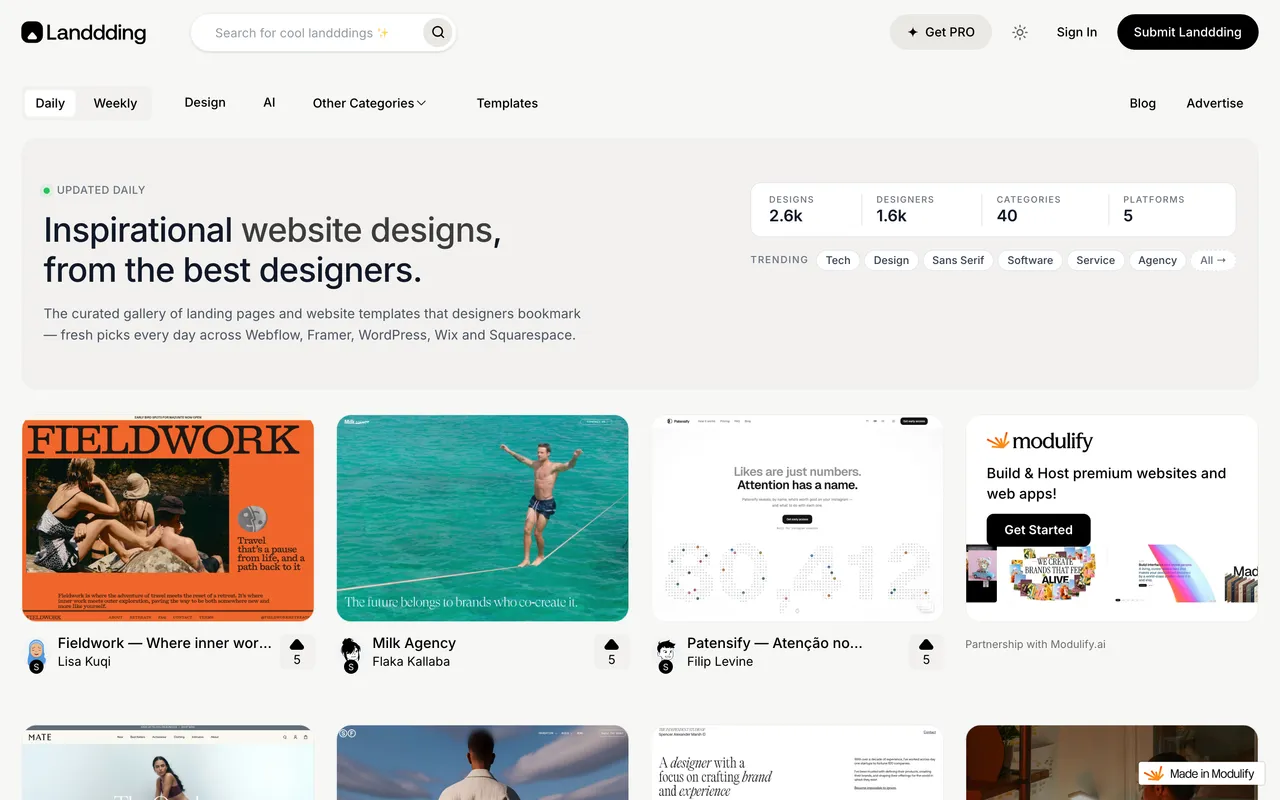Open Flaka Kallaba's avatar
This screenshot has height=800, width=1280.
(350, 655)
